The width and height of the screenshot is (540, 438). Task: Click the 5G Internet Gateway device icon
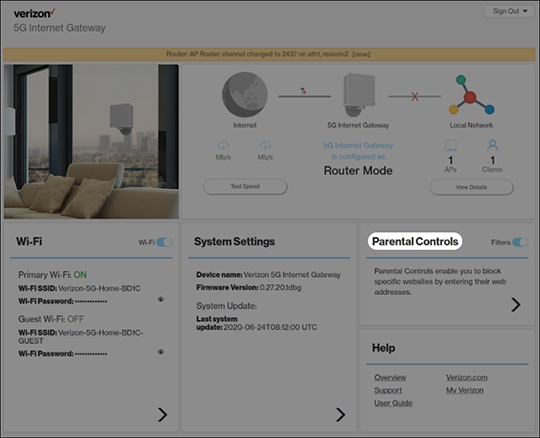359,95
